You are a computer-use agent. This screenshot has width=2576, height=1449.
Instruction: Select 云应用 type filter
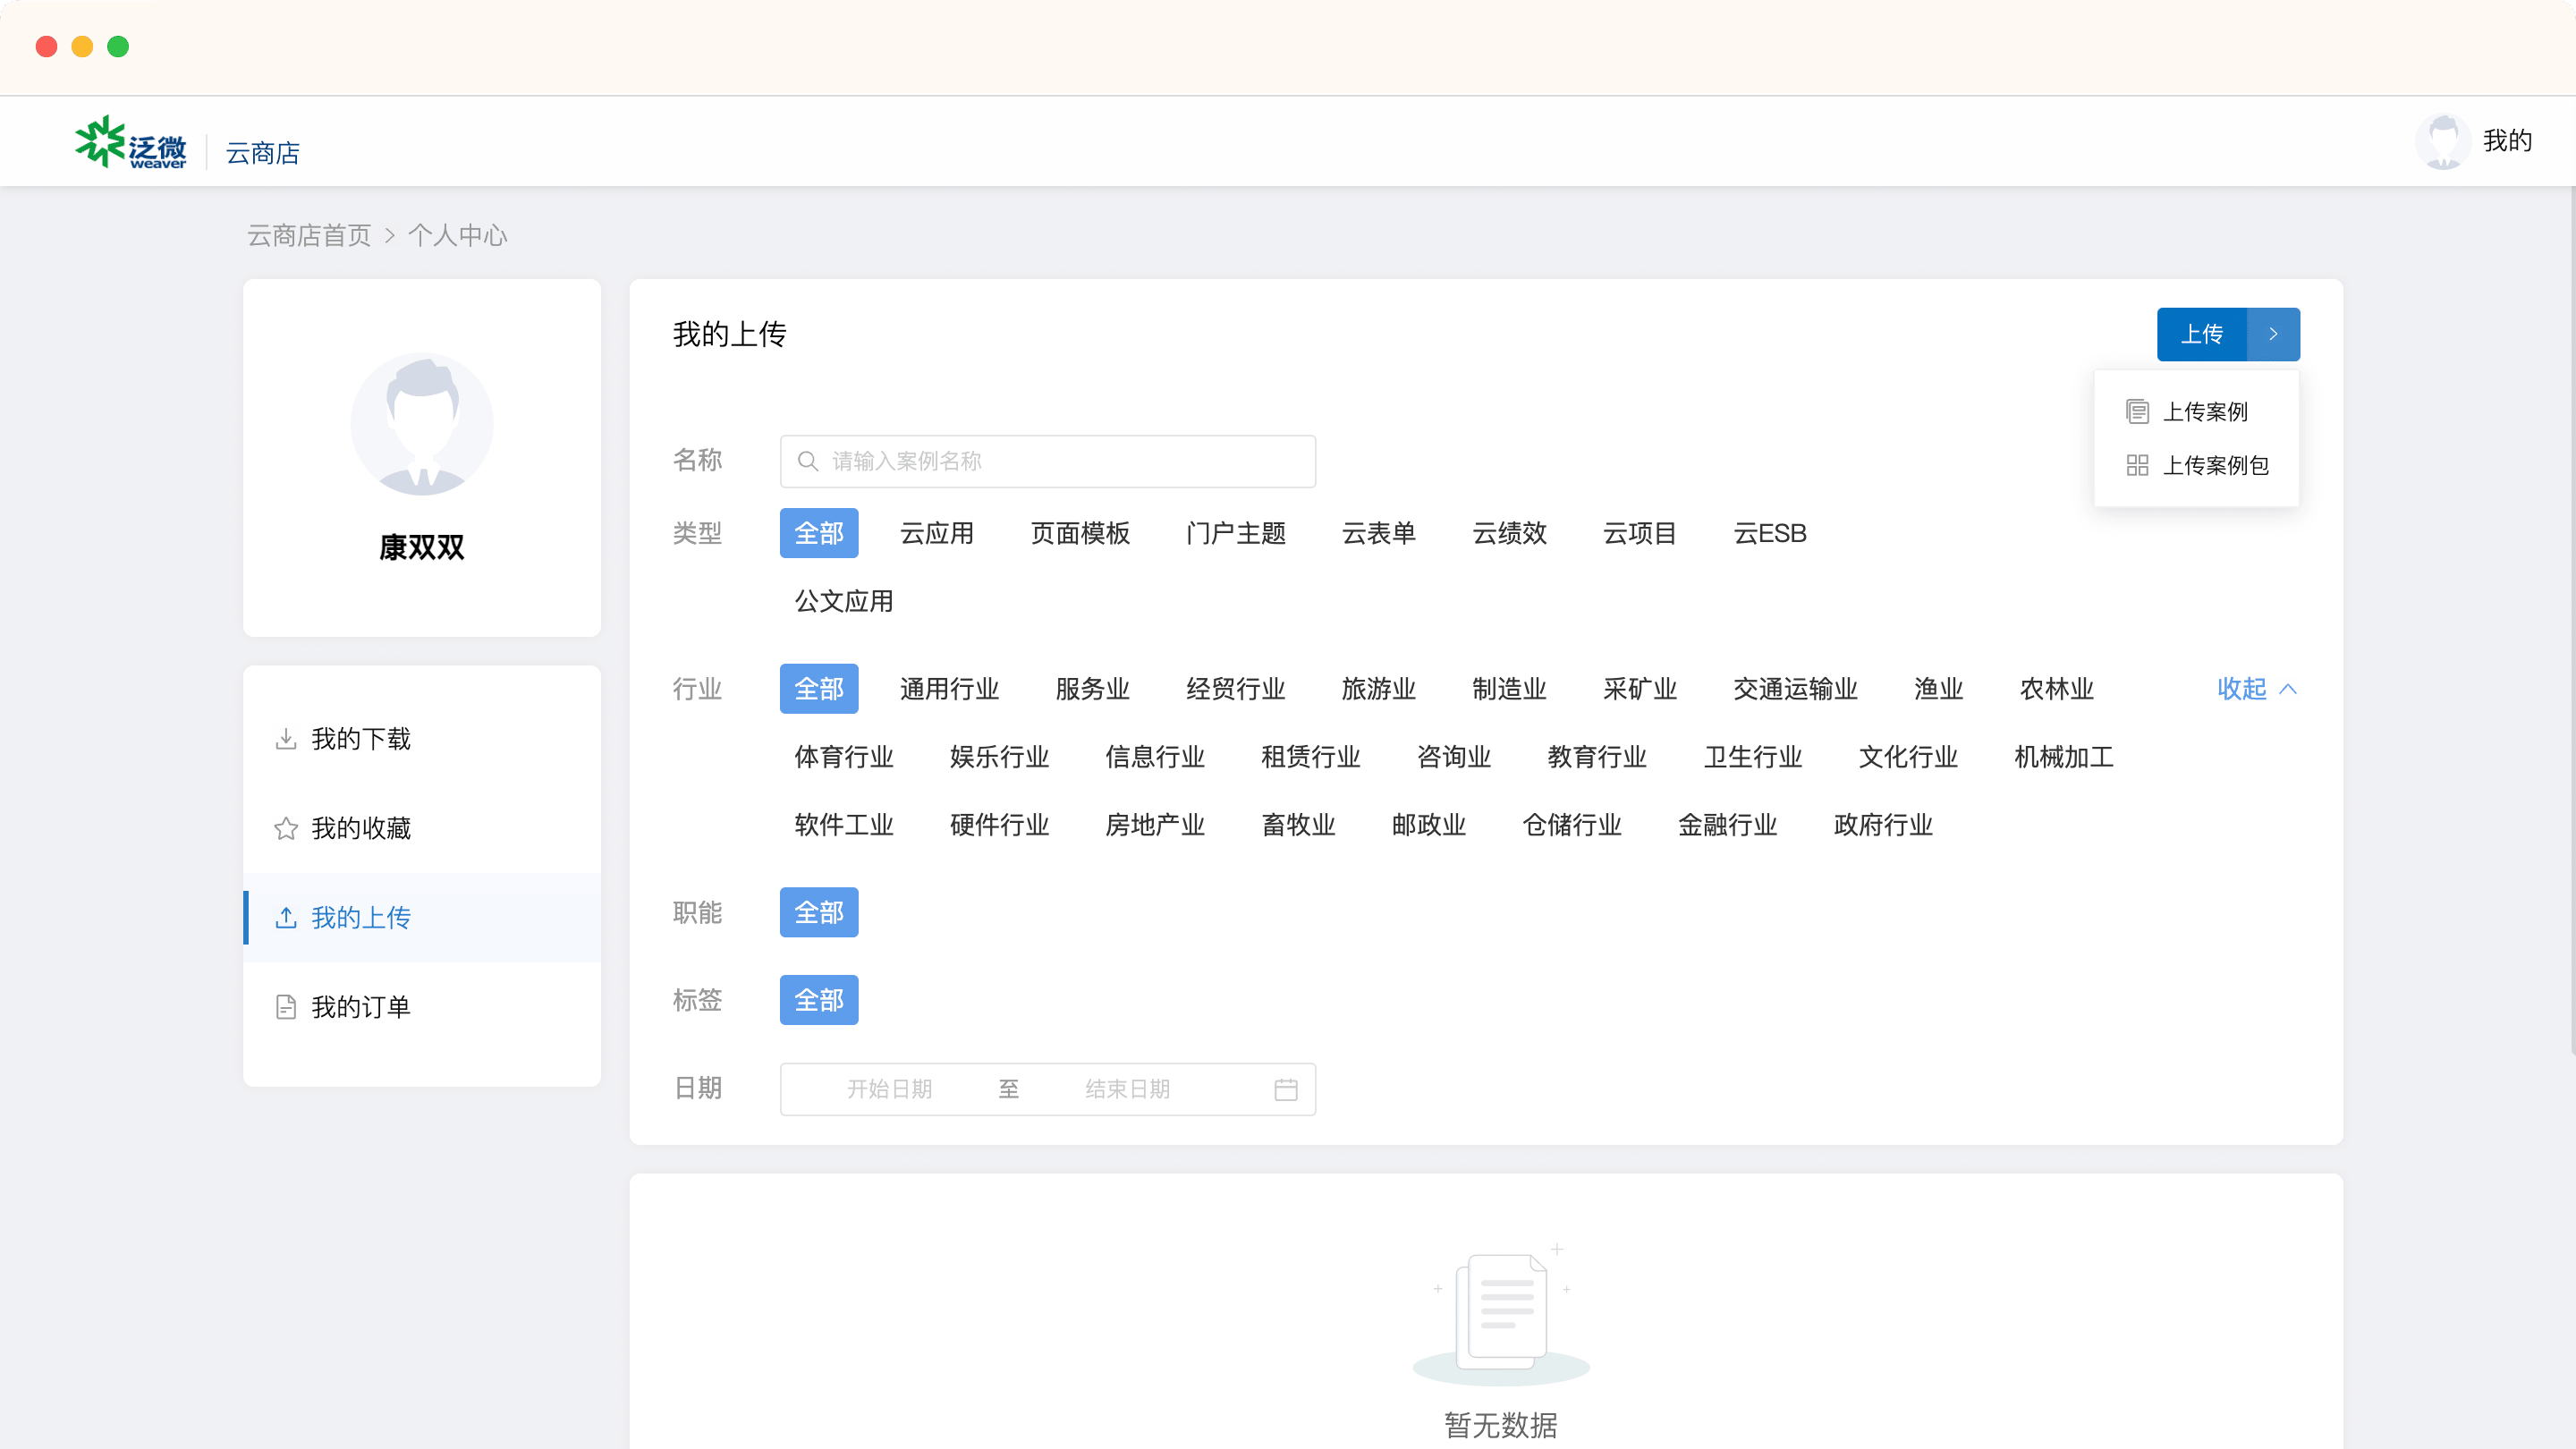[x=936, y=533]
